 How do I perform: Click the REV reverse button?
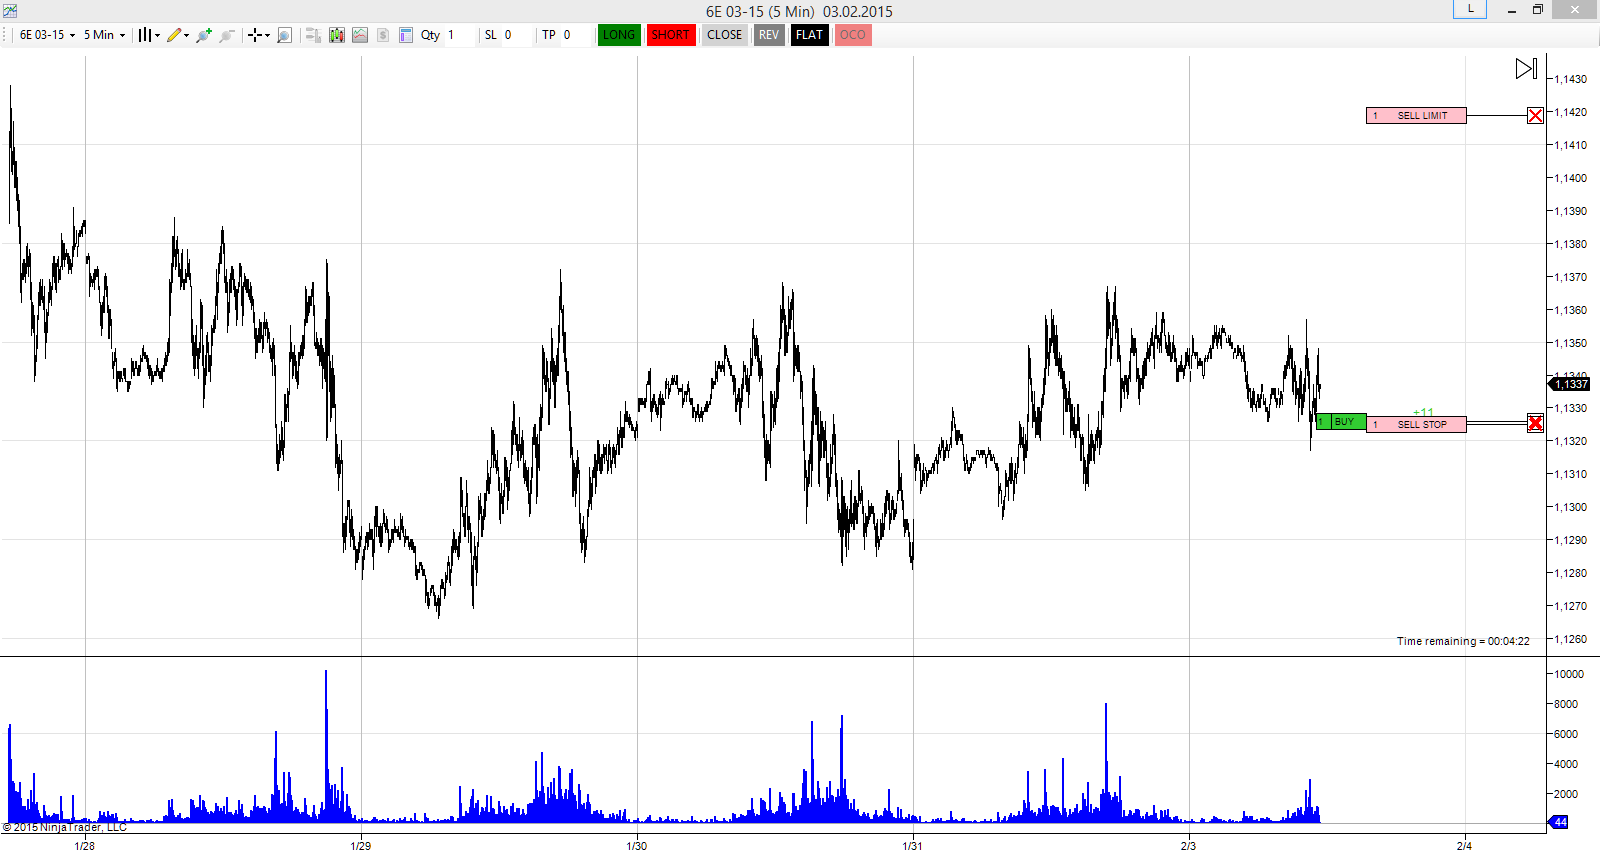[769, 35]
